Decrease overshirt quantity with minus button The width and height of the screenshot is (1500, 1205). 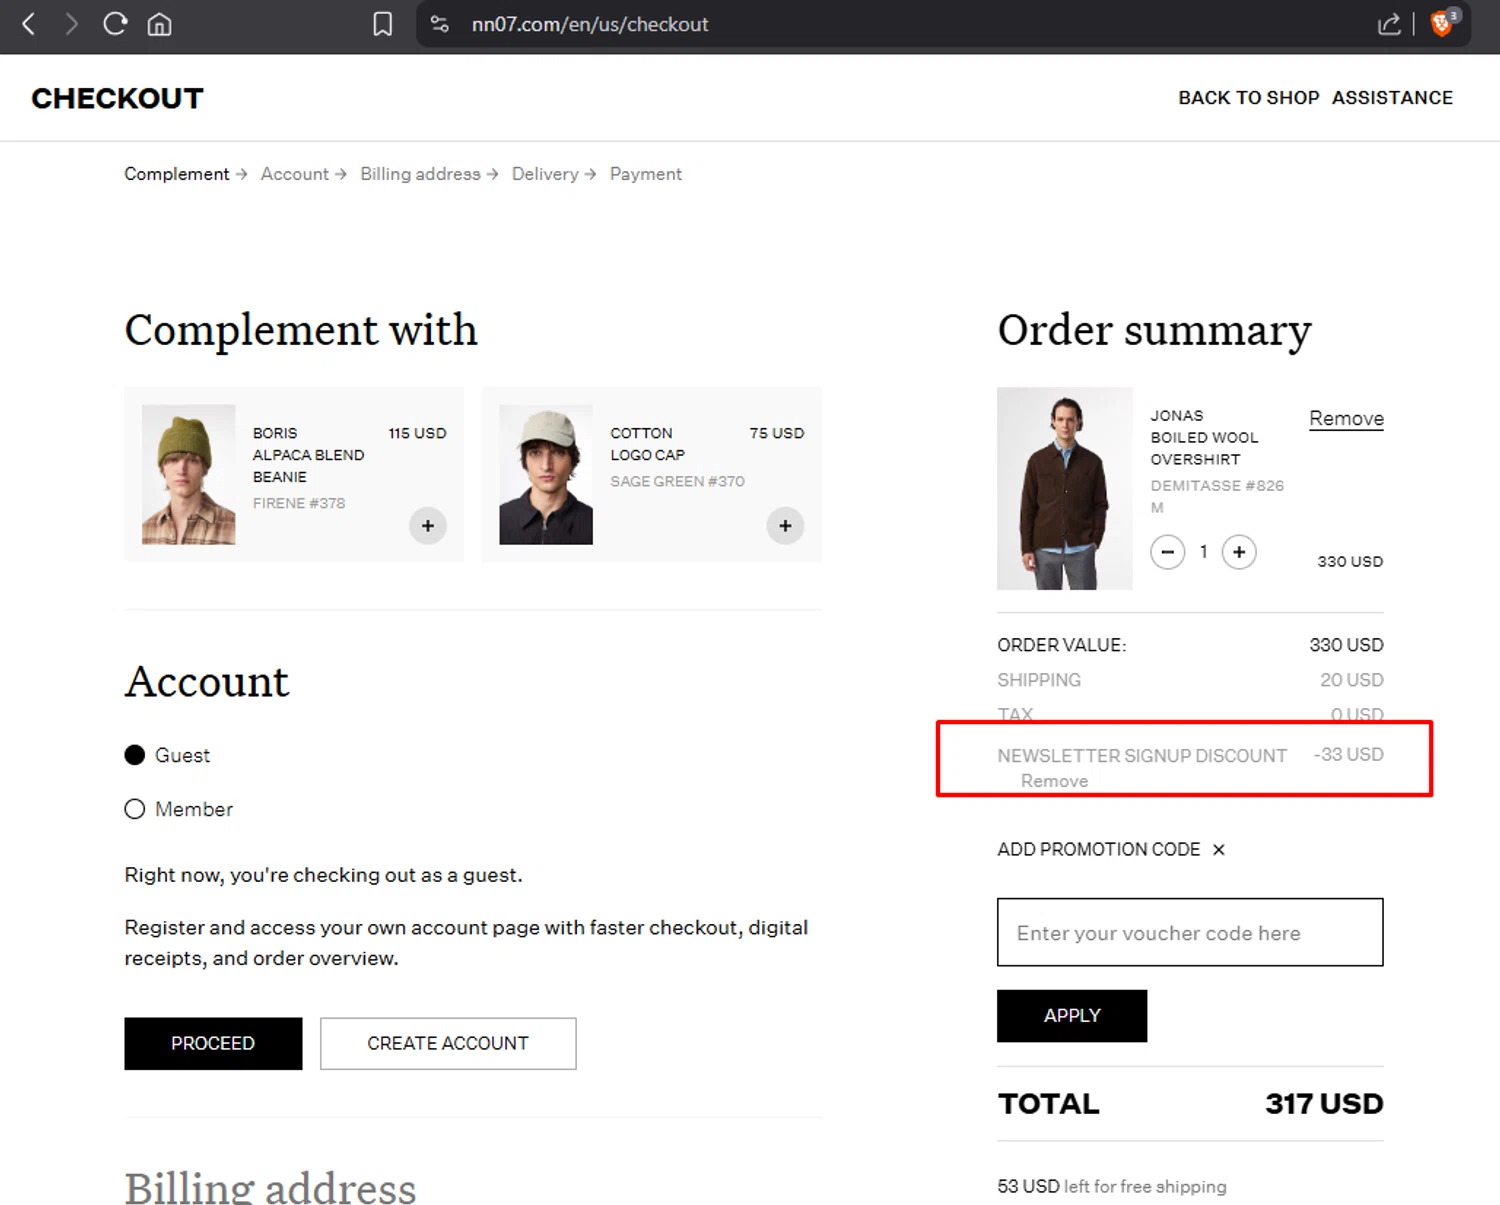click(x=1167, y=552)
